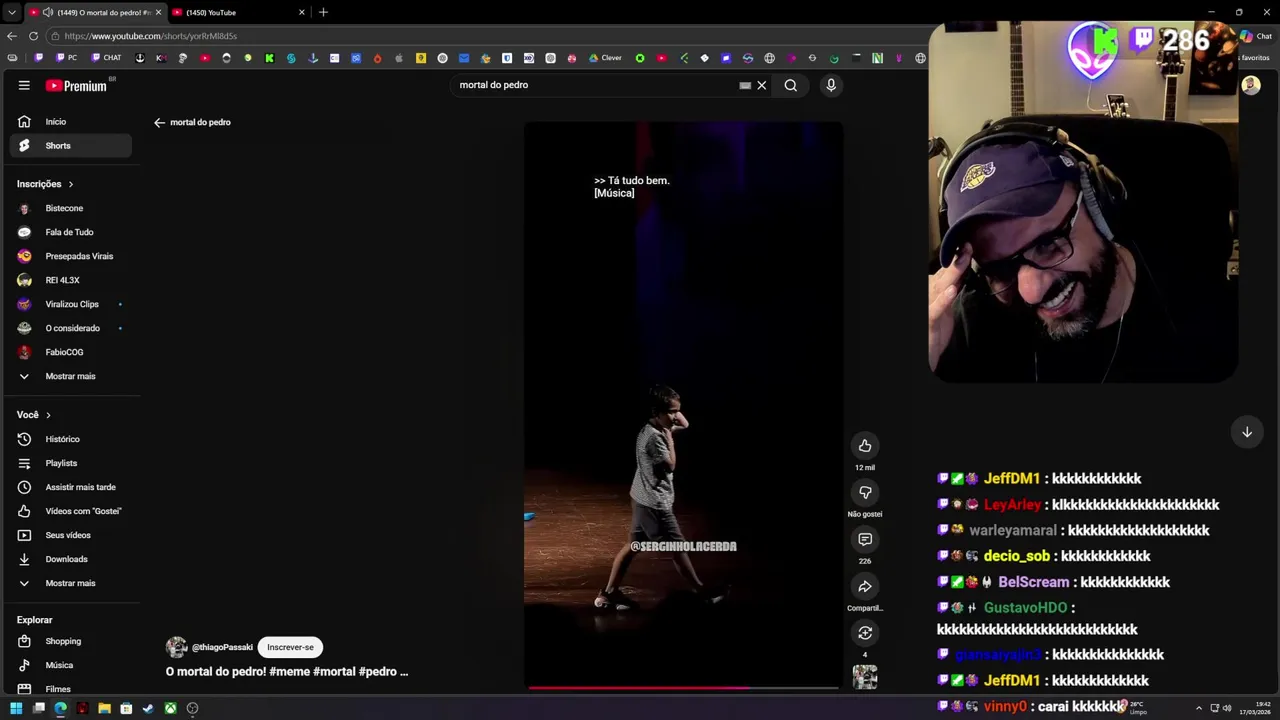The height and width of the screenshot is (720, 1280).
Task: Open a new browser tab
Action: pyautogui.click(x=323, y=12)
